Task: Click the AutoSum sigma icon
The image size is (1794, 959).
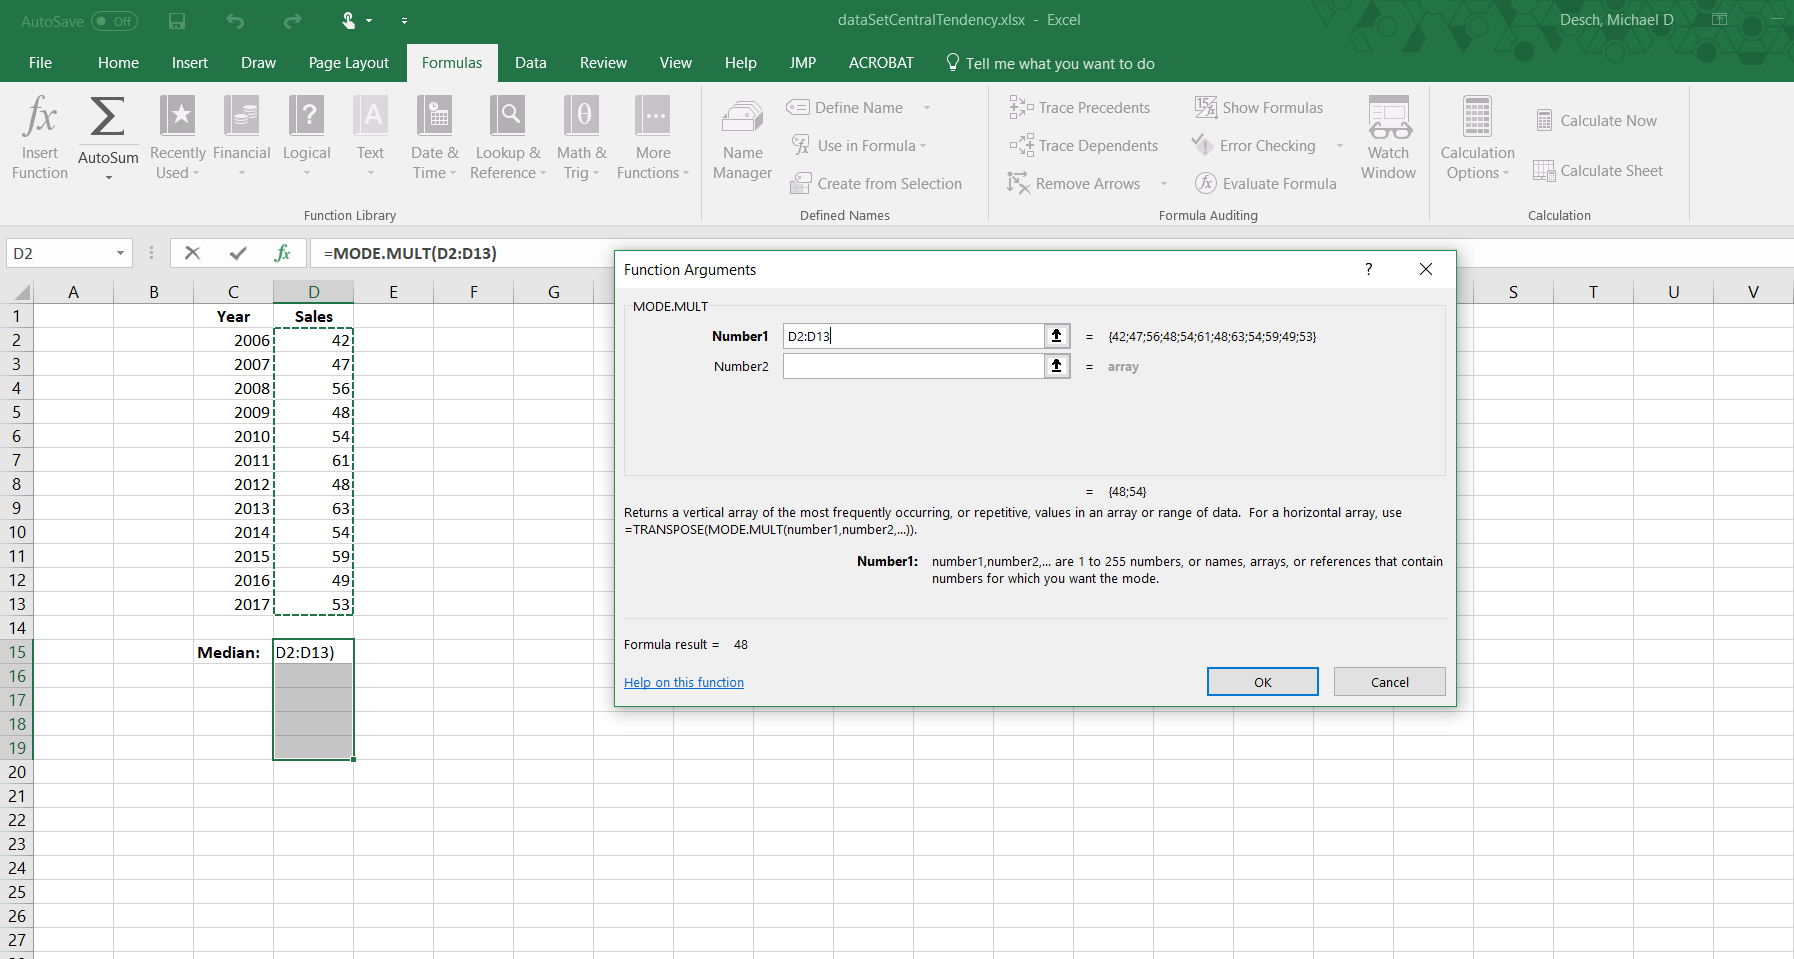Action: [x=108, y=118]
